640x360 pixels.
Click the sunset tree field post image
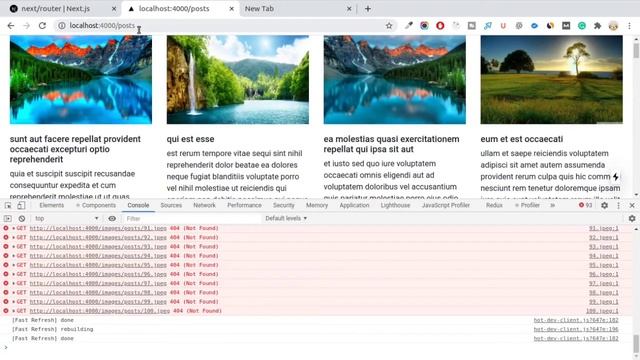[551, 80]
